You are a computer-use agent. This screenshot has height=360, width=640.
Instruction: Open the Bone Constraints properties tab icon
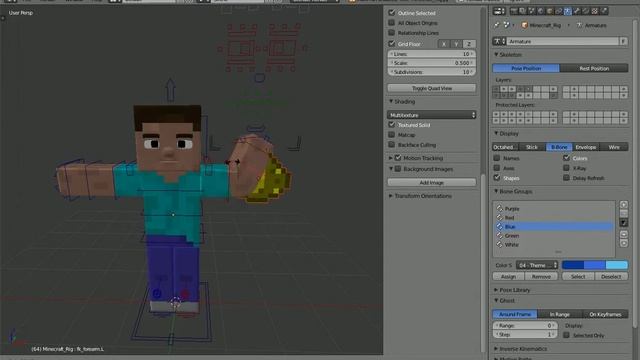586,11
